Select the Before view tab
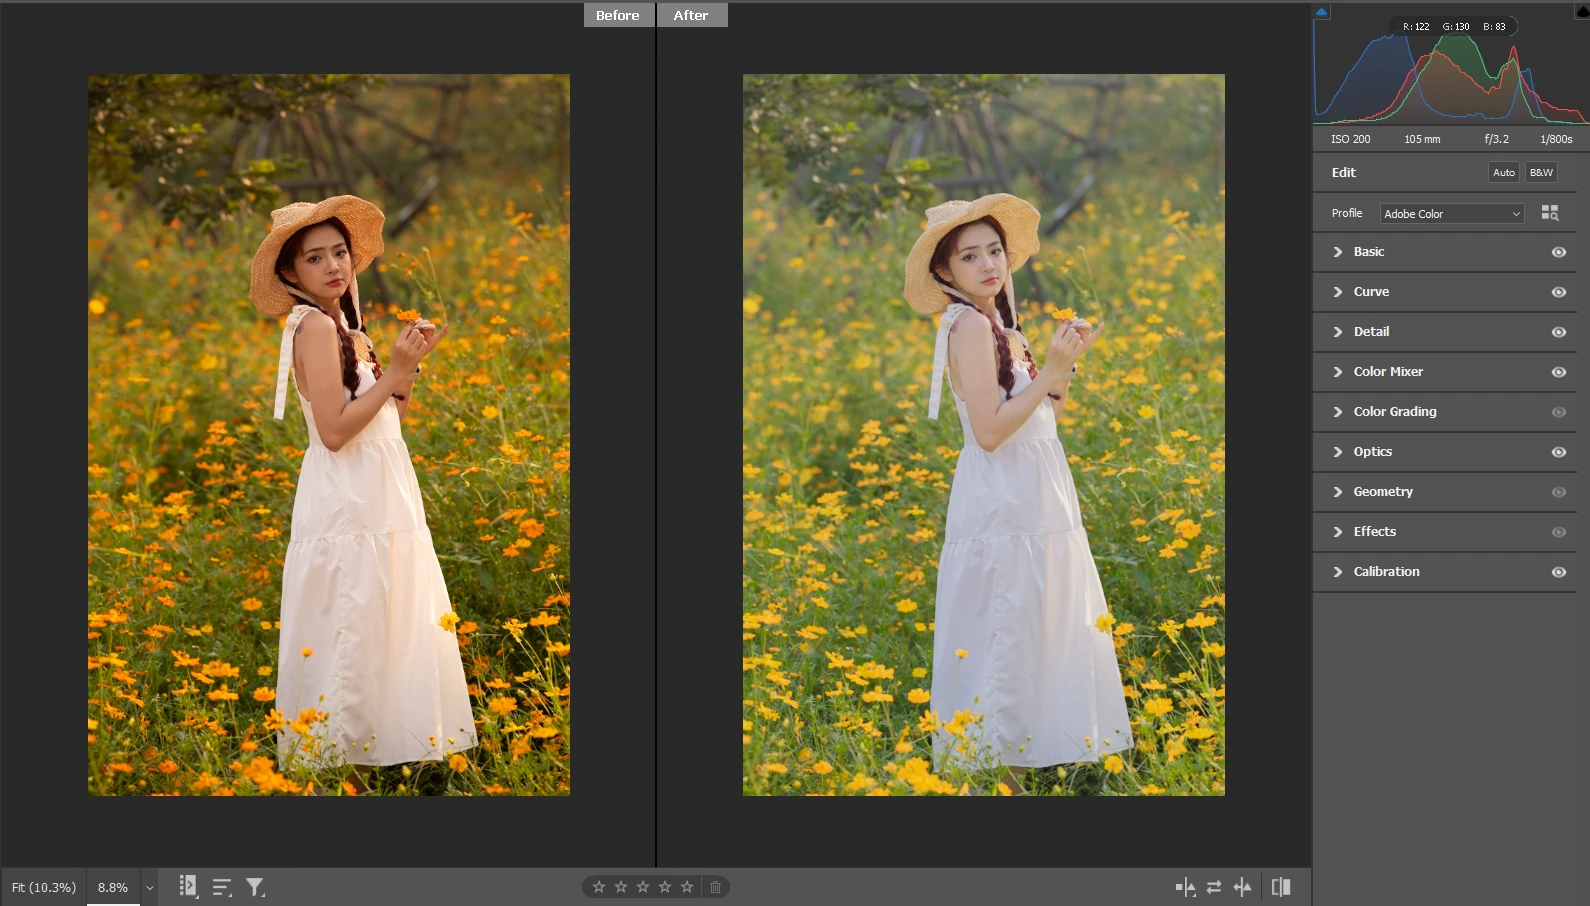 617,15
